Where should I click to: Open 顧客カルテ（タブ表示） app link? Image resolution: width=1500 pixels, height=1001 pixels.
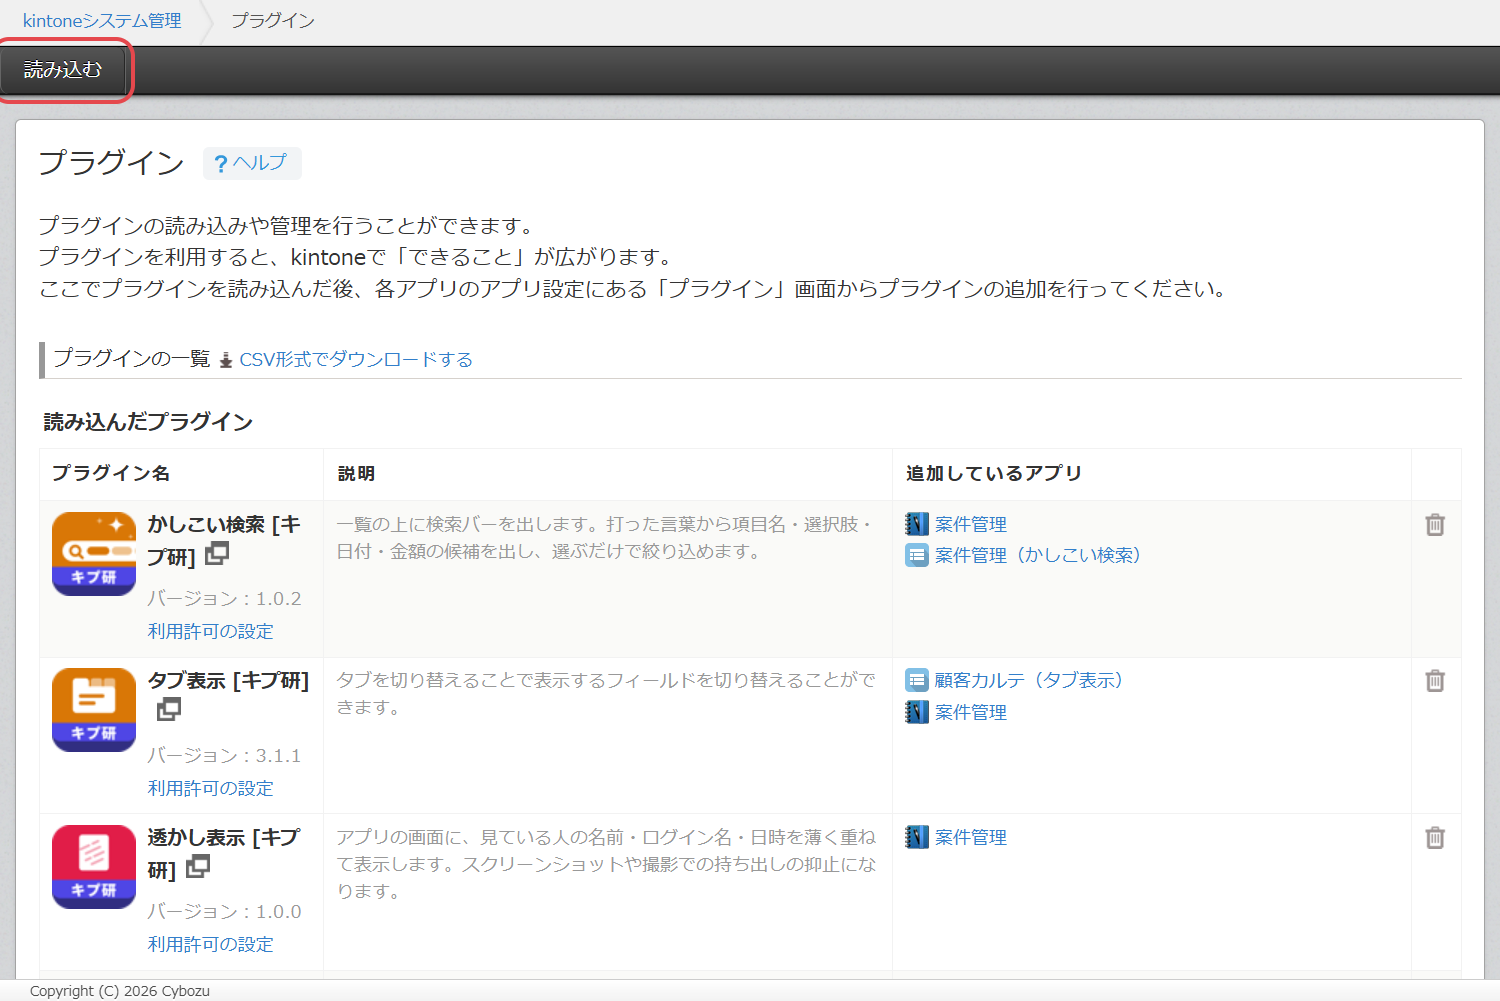[x=1029, y=680]
